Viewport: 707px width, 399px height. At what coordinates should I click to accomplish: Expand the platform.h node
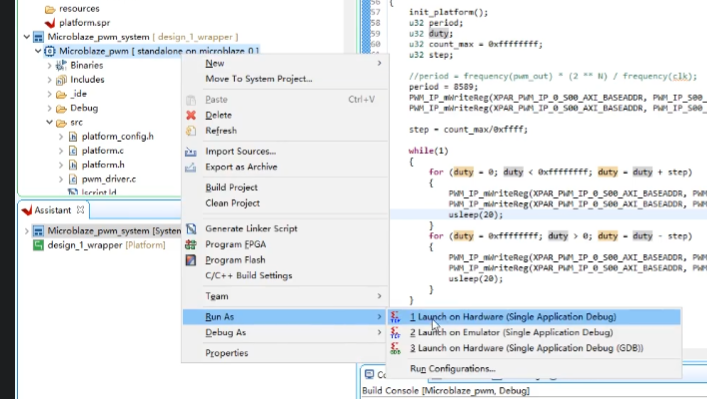pos(61,165)
